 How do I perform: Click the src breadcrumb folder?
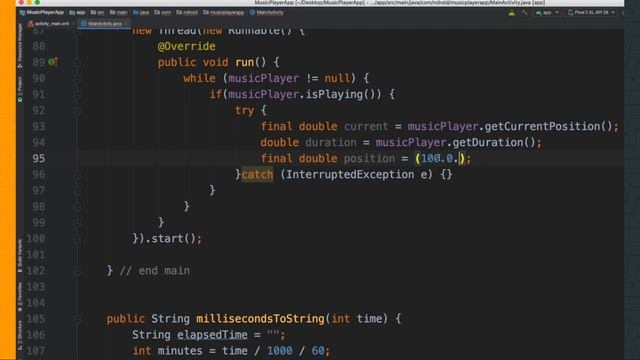pos(97,13)
